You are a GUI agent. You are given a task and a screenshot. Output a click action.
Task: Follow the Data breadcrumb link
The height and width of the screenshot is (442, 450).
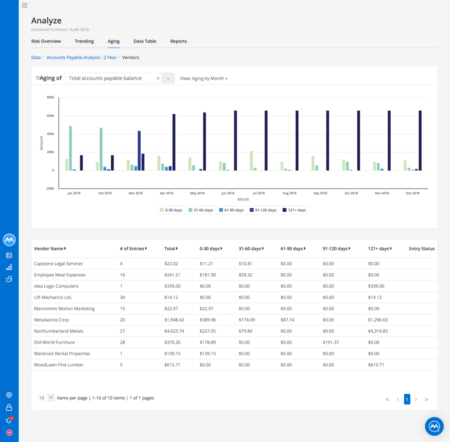click(x=36, y=57)
